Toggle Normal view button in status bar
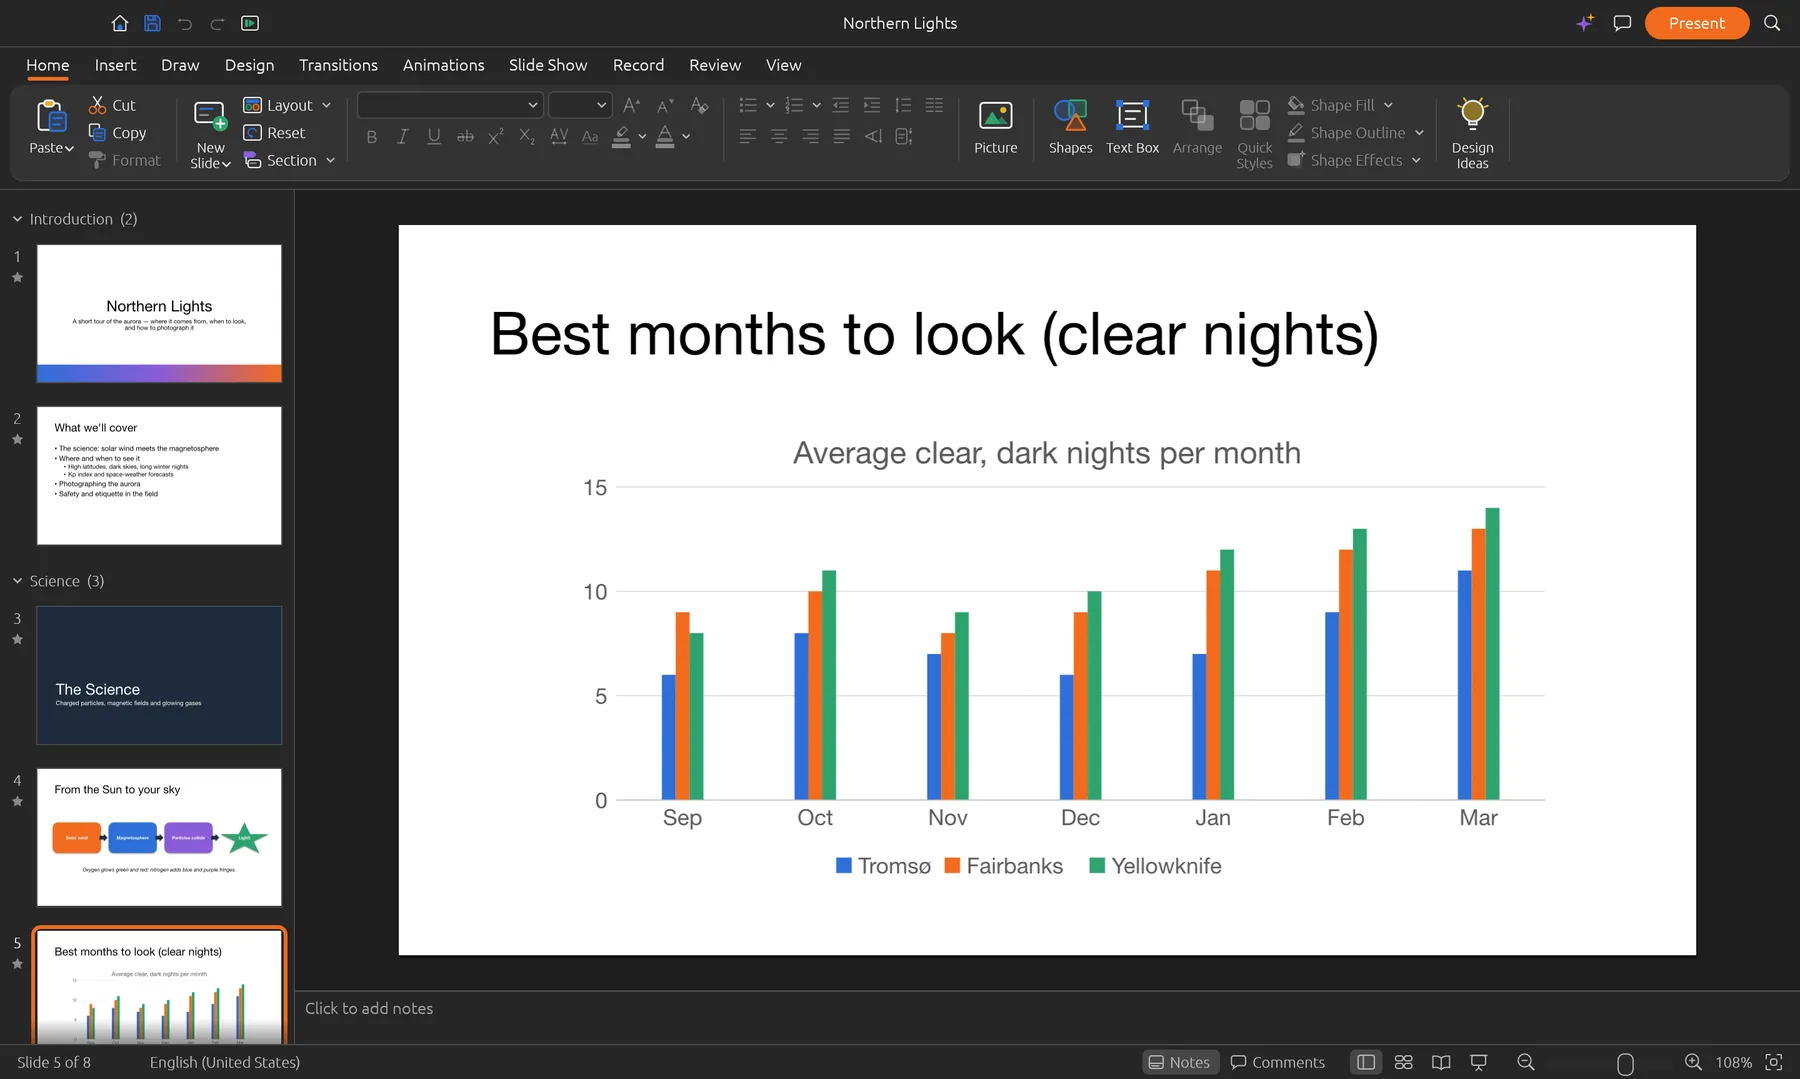This screenshot has width=1800, height=1079. [x=1366, y=1062]
